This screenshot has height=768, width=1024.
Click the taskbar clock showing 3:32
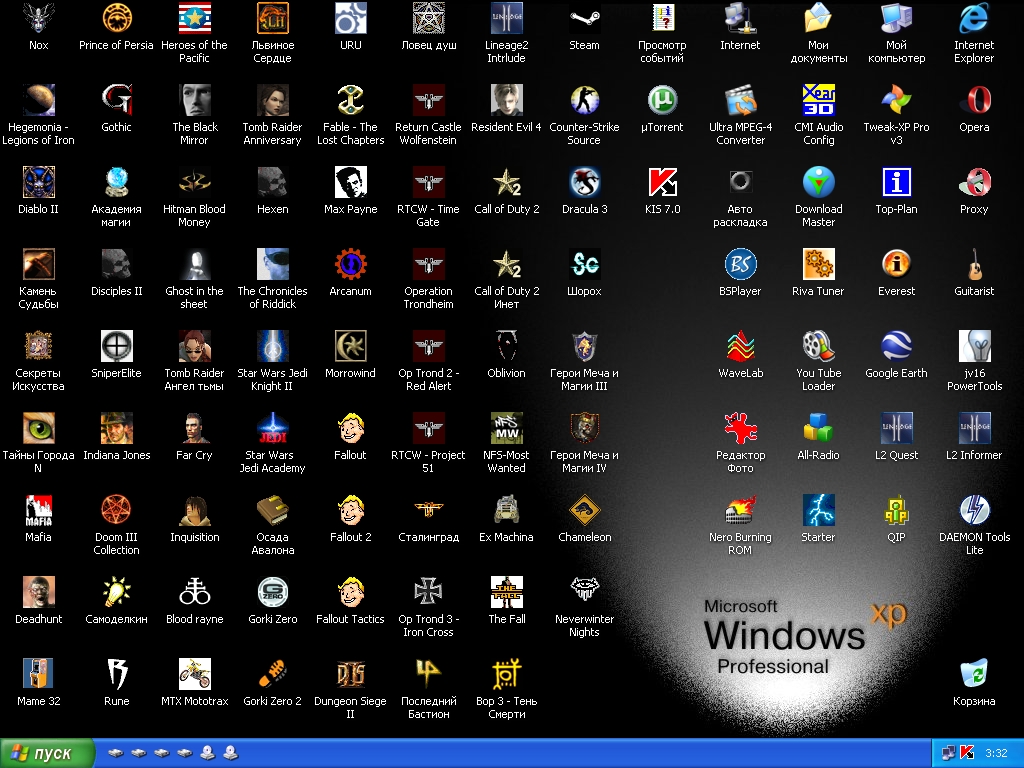point(996,753)
